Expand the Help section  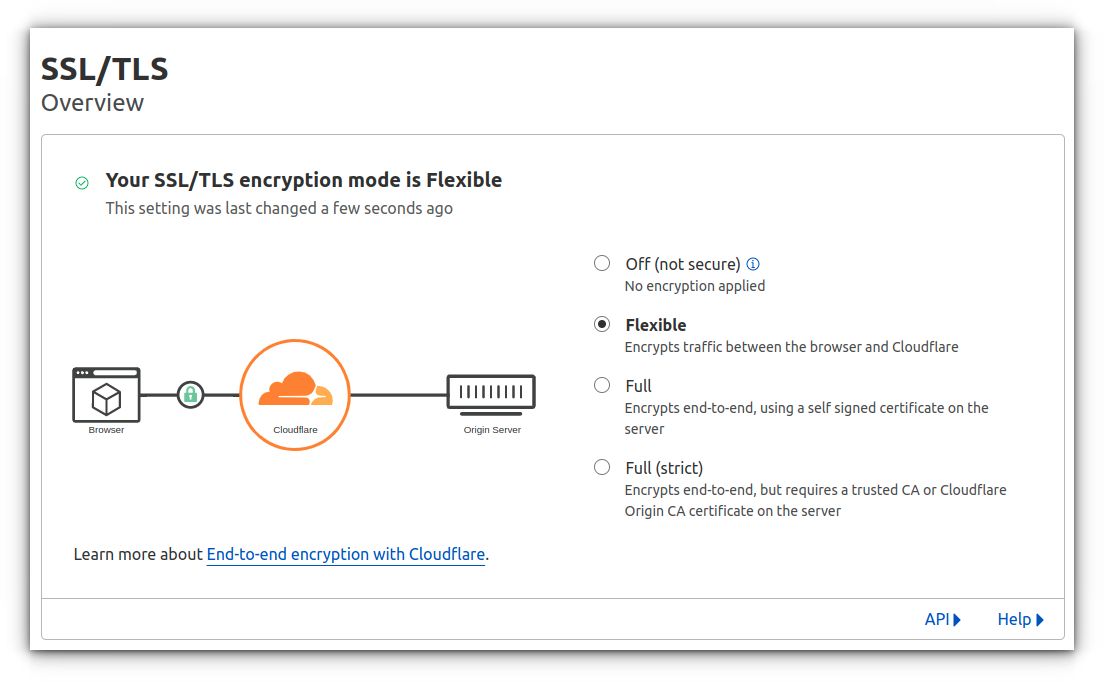pyautogui.click(x=1014, y=619)
